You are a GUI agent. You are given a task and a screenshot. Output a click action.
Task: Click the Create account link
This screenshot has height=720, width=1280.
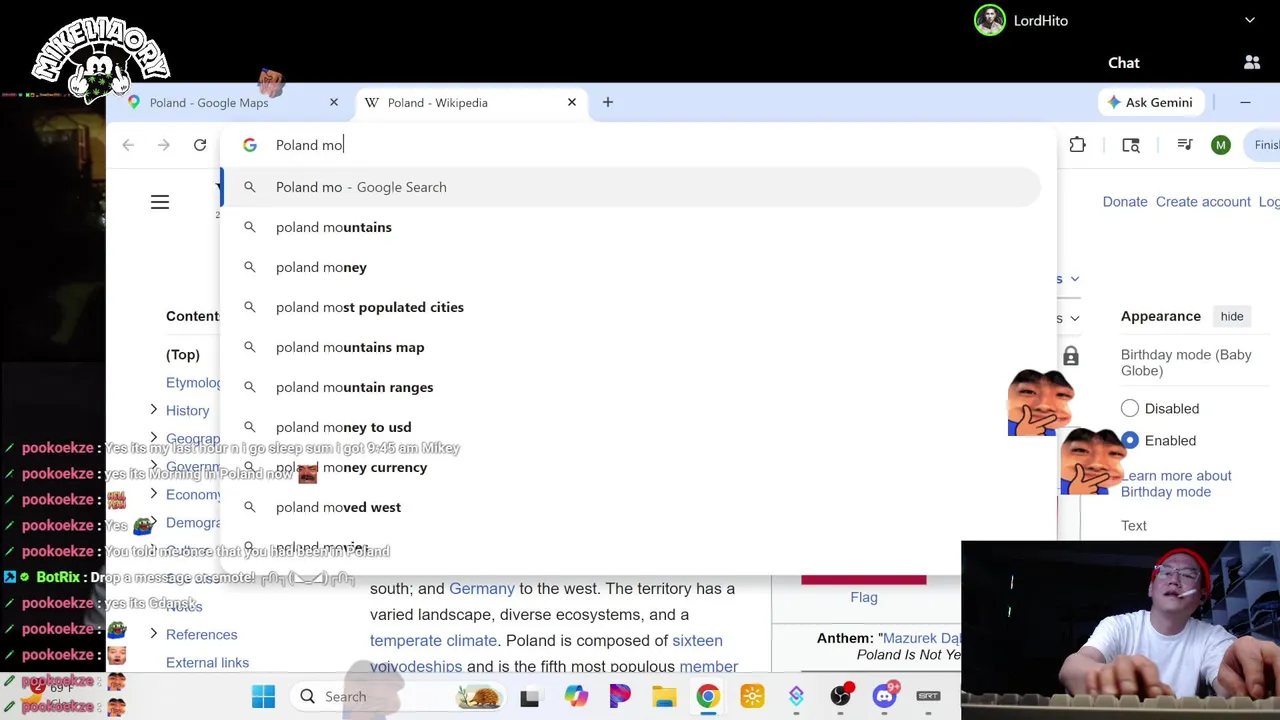1203,202
